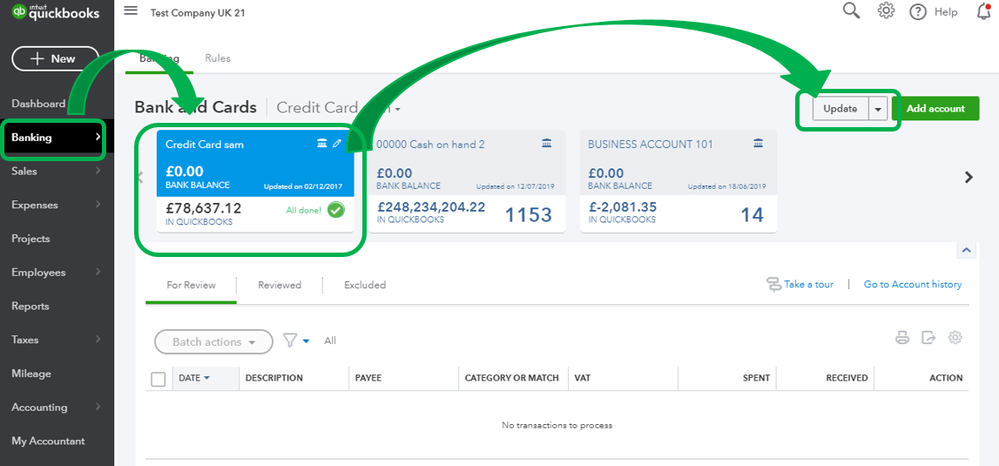Collapse the account cards panel

[967, 251]
